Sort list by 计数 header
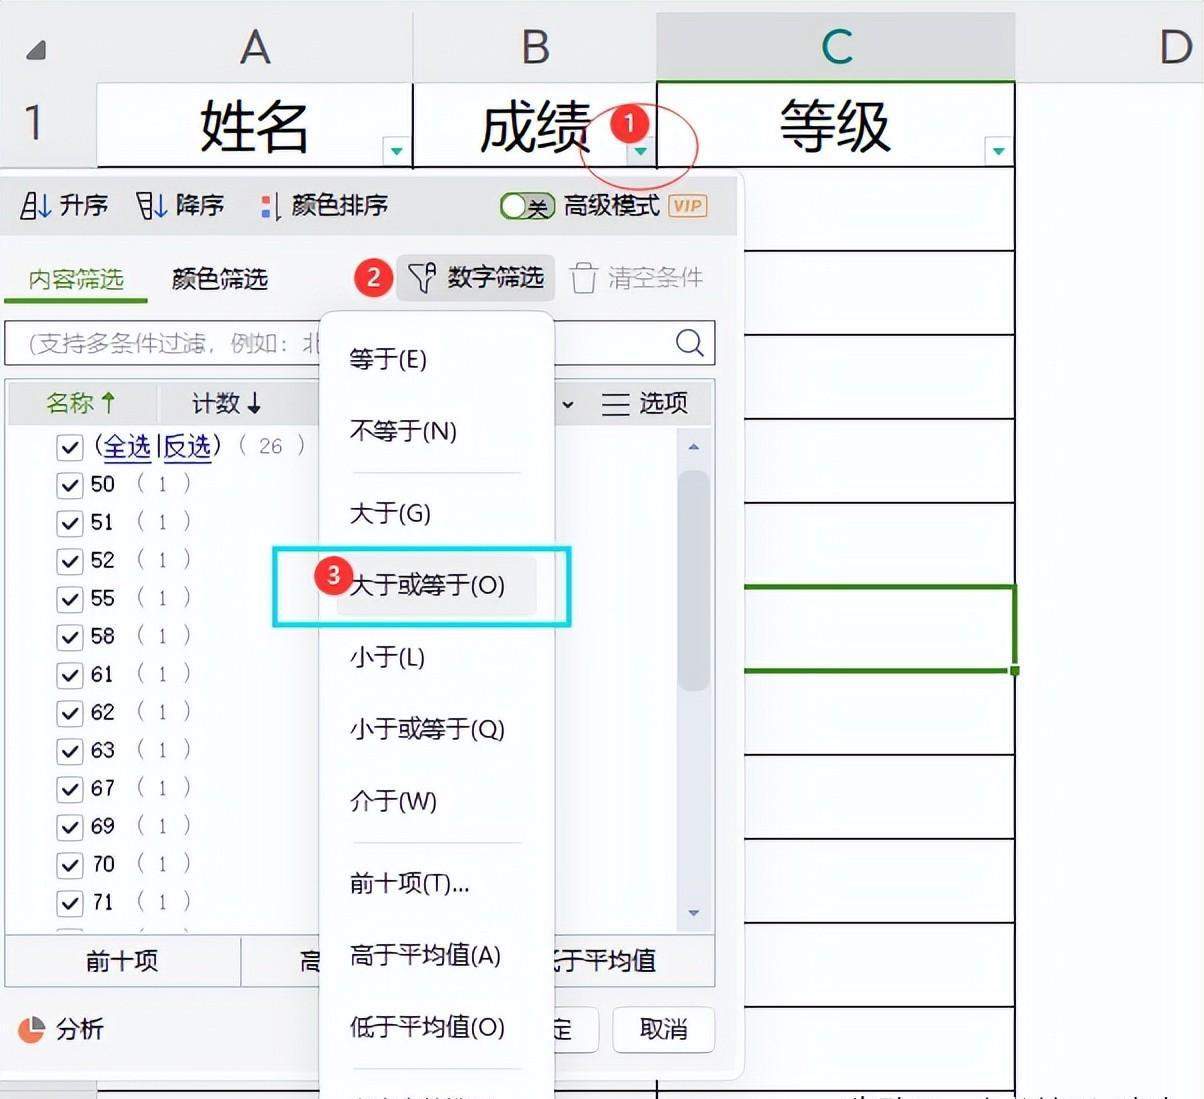Image resolution: width=1204 pixels, height=1099 pixels. (x=227, y=403)
